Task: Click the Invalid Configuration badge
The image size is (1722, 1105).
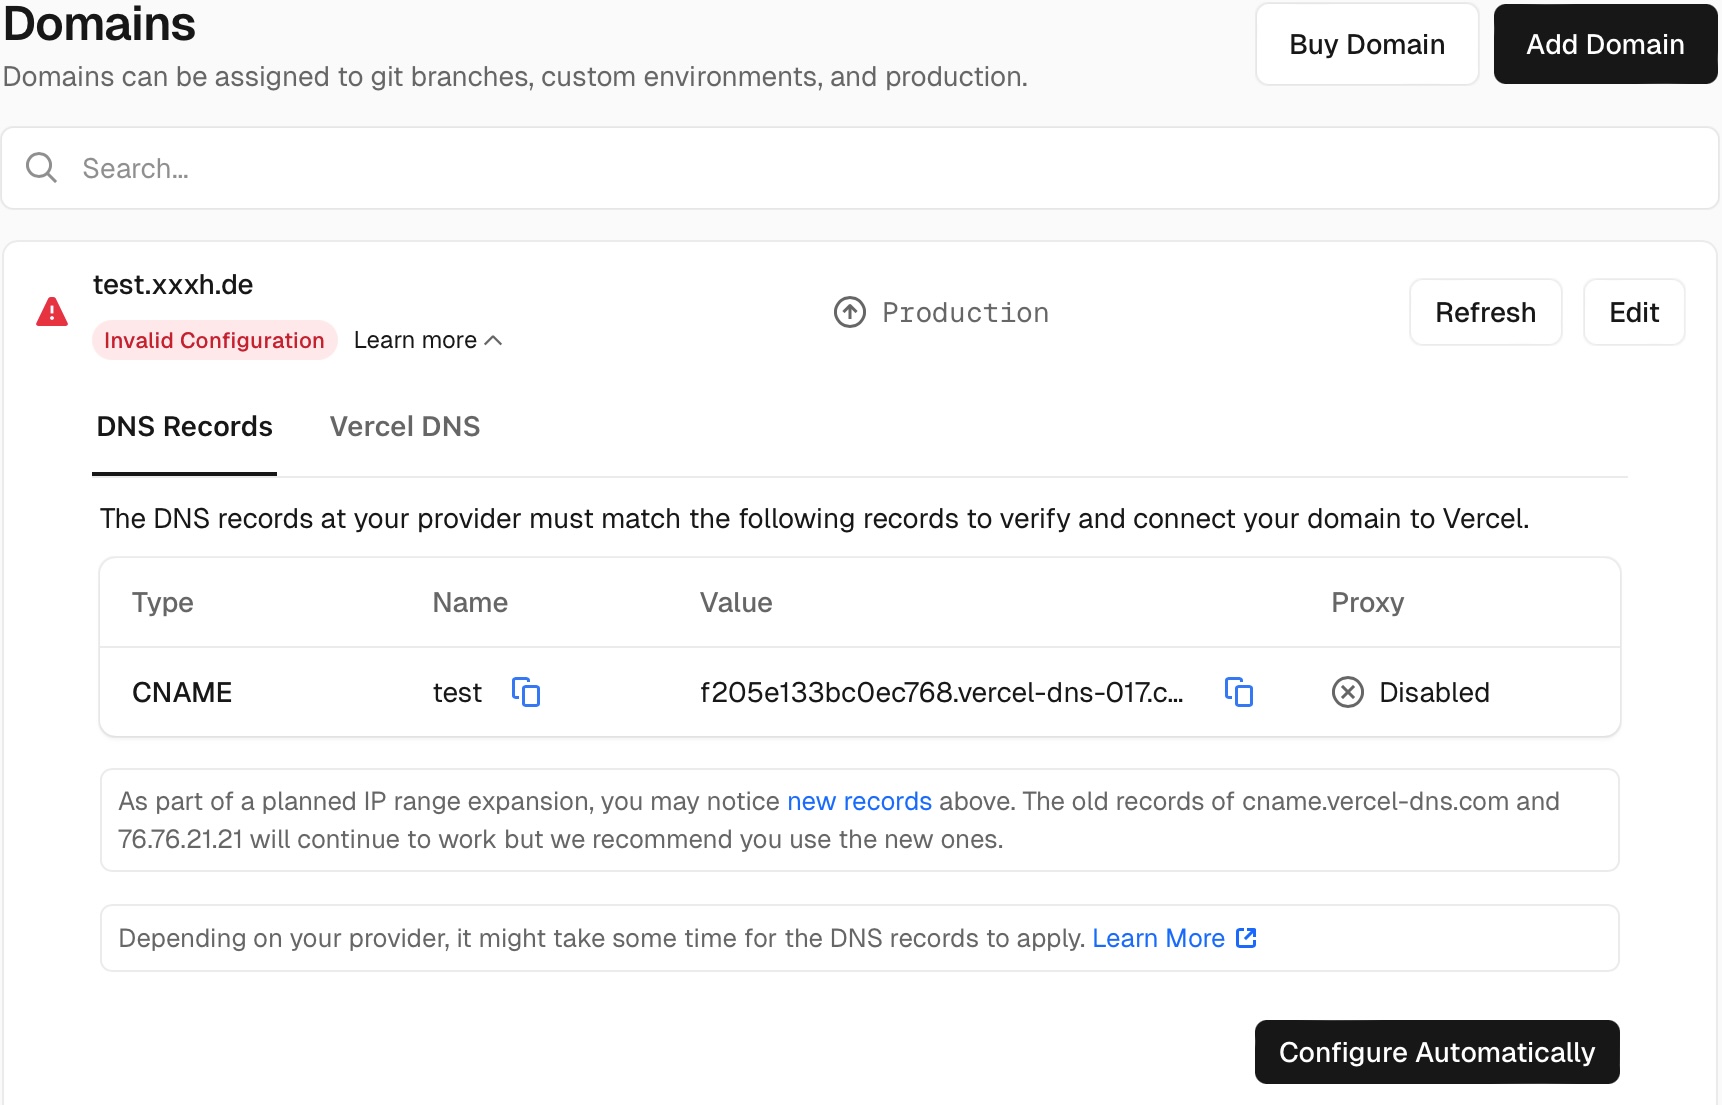Action: point(214,341)
